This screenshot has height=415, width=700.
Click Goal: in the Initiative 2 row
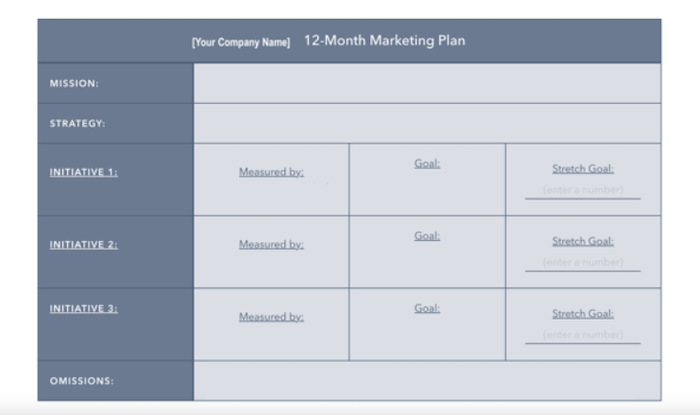427,236
